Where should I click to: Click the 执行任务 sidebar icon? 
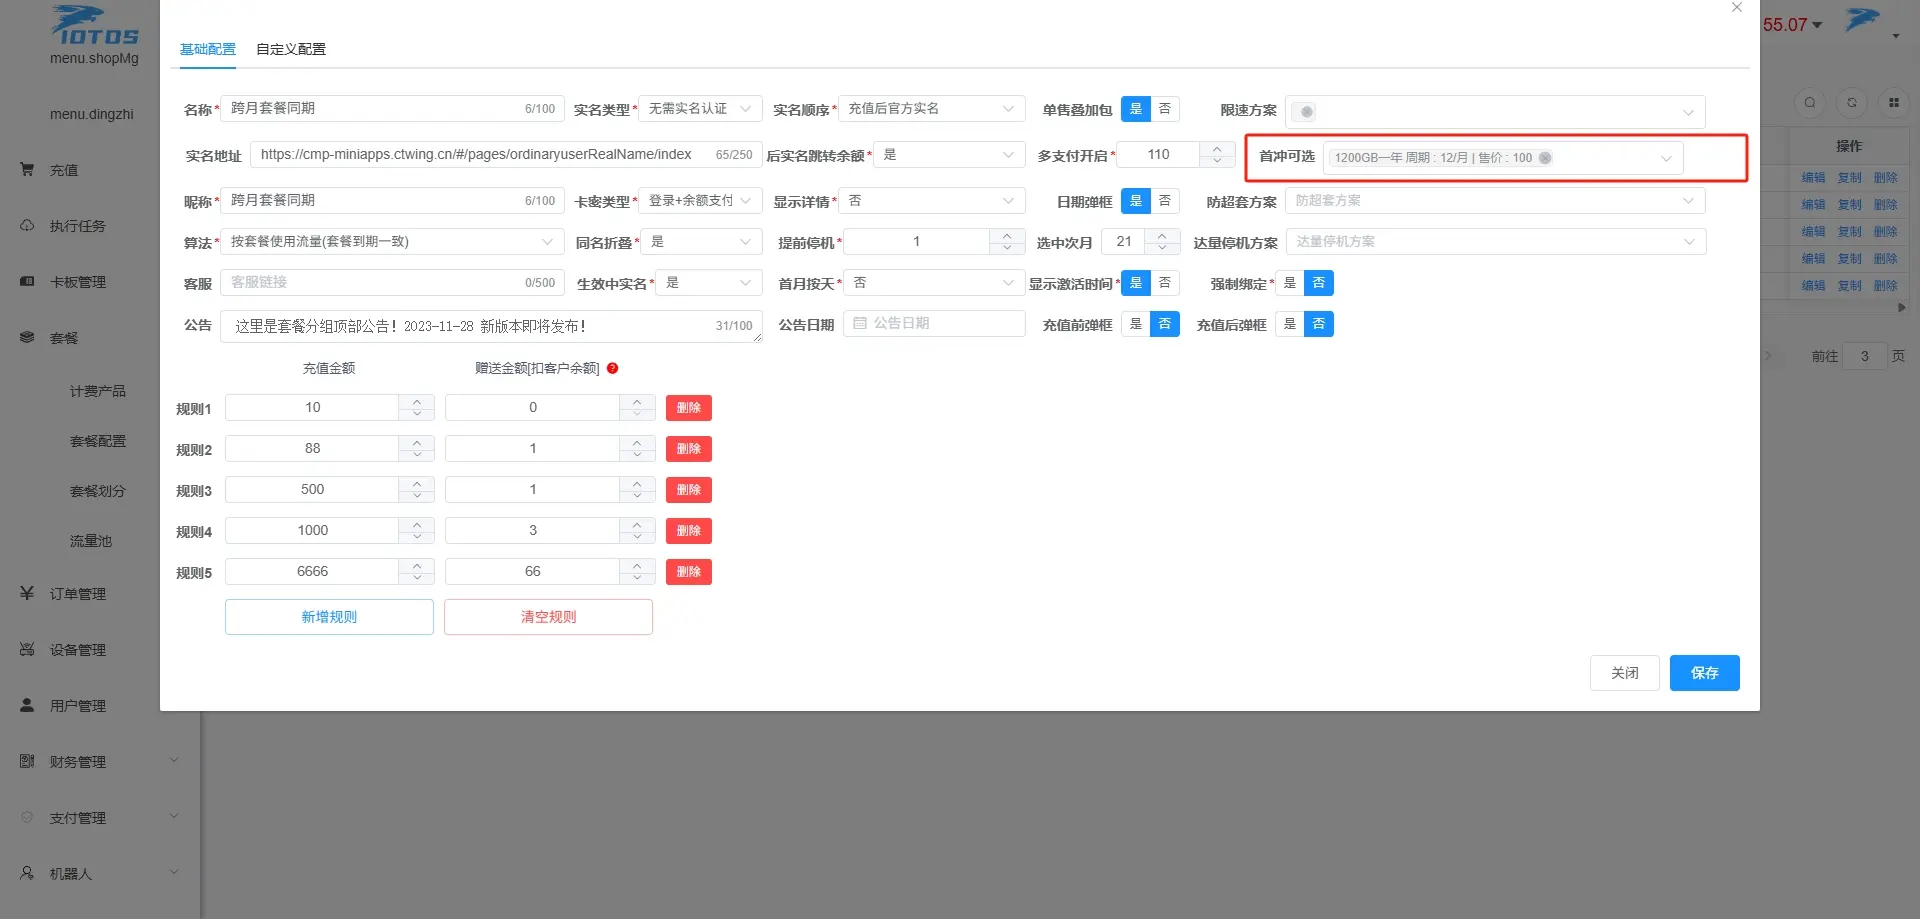coord(27,226)
